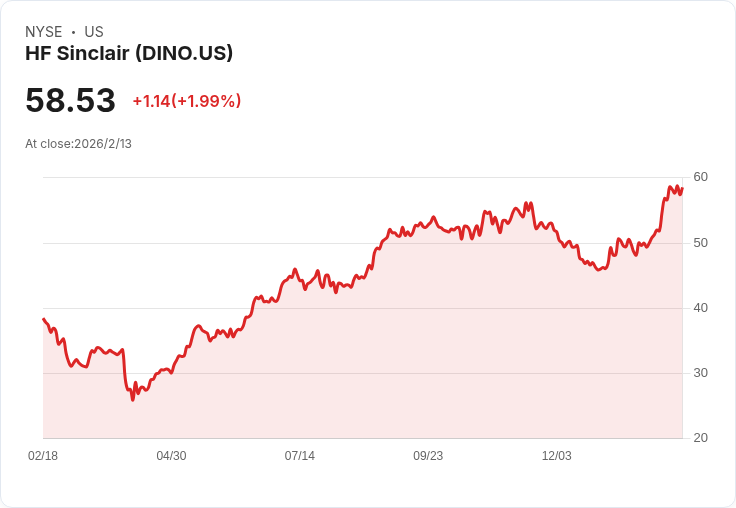Click the latest endpoint of the price line
The height and width of the screenshot is (508, 736).
[682, 188]
